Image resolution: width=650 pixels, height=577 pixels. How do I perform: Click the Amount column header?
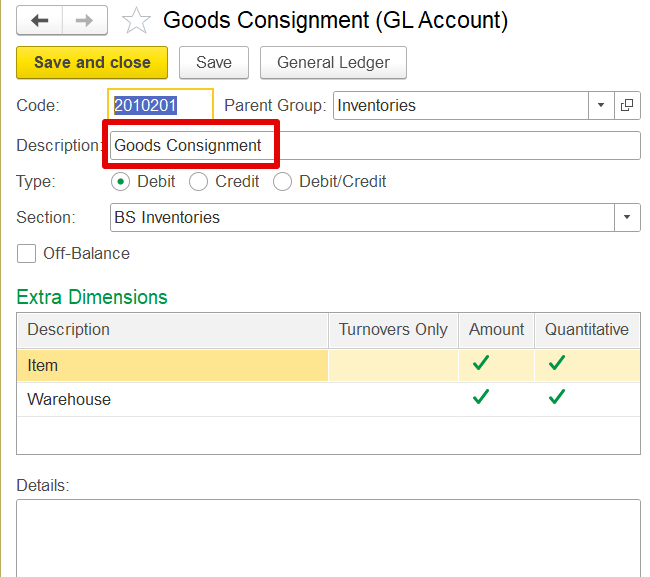(x=497, y=330)
